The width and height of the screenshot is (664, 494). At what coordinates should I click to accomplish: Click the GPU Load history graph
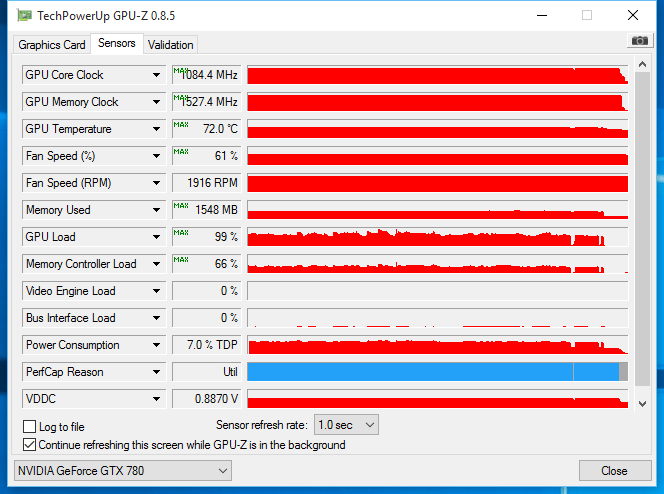[437, 237]
